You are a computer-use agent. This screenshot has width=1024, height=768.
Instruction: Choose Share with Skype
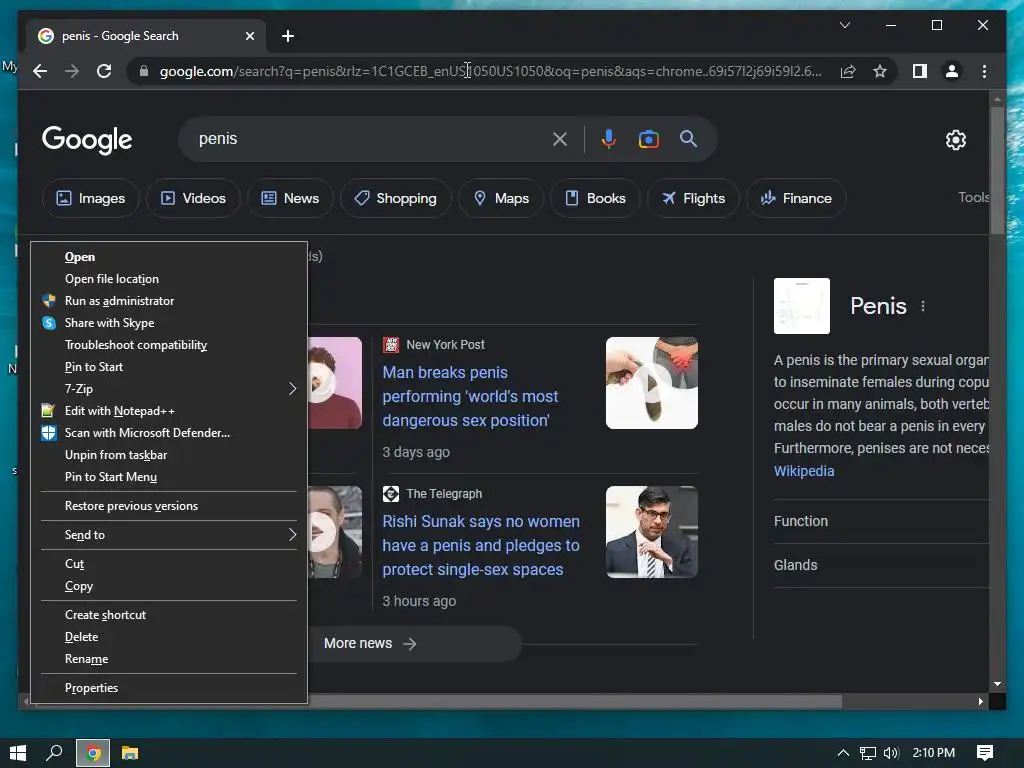(x=168, y=323)
